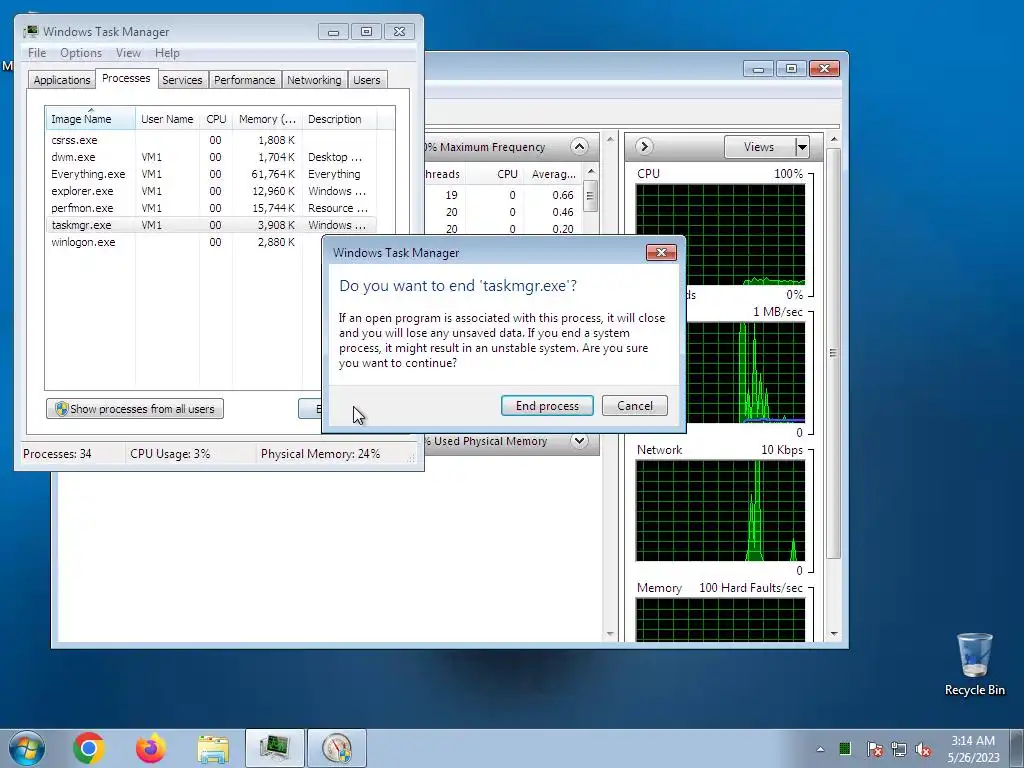1024x768 pixels.
Task: Click the Physical Memory: 24% status entry
Action: [x=320, y=453]
